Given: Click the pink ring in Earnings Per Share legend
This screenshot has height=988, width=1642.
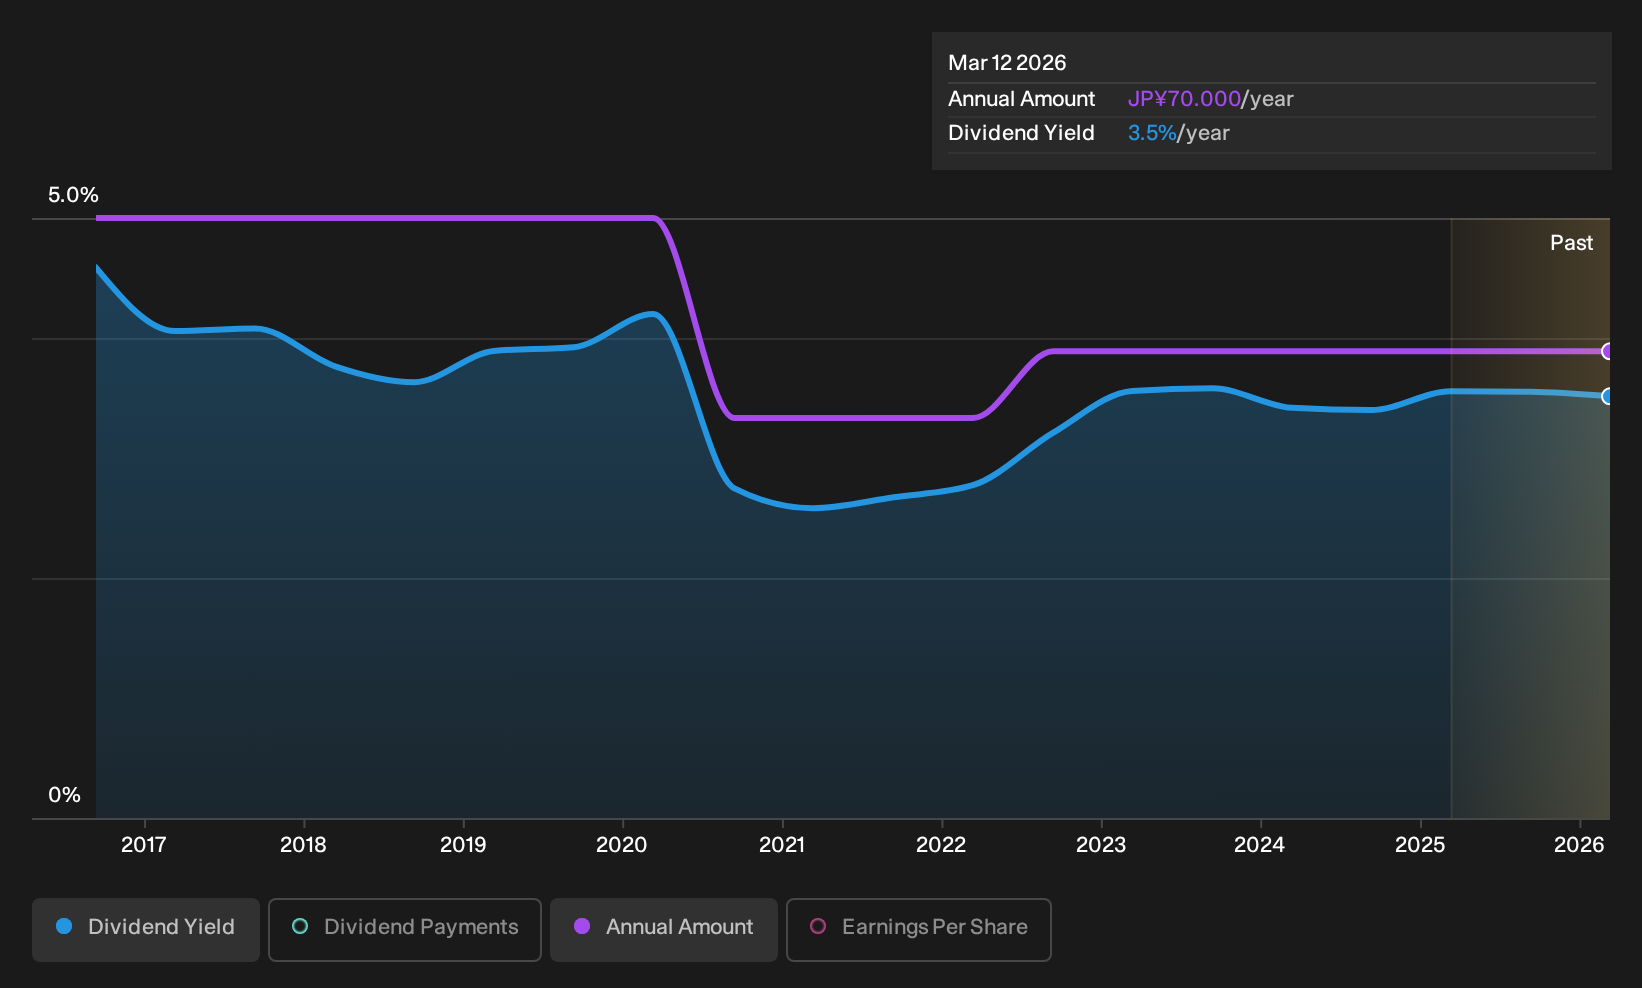Looking at the screenshot, I should pyautogui.click(x=818, y=926).
